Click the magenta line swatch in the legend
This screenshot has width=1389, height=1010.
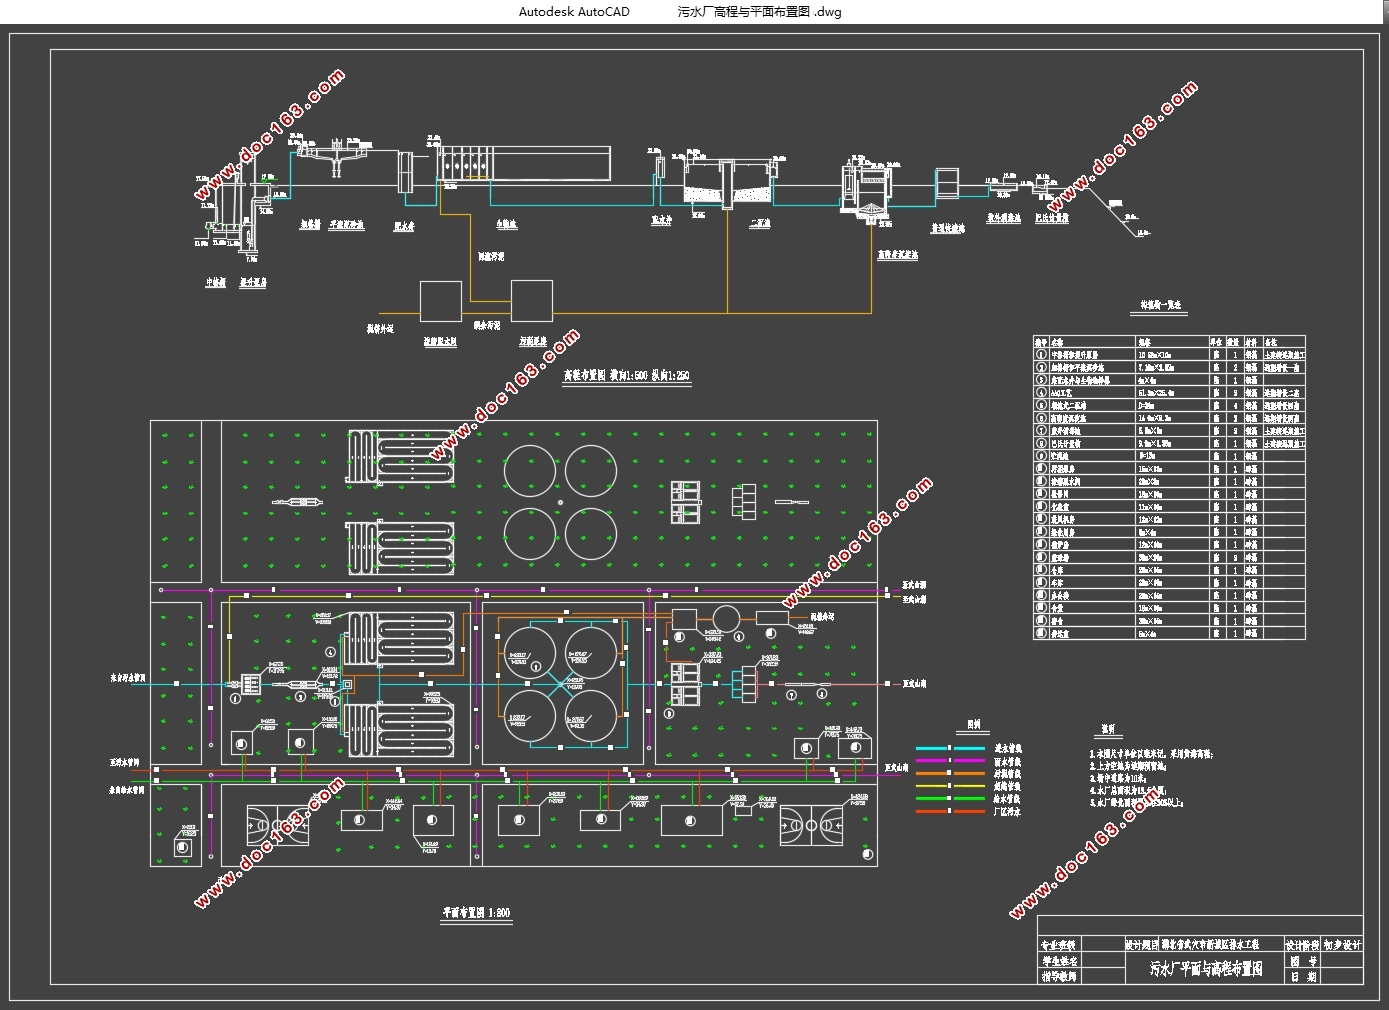click(951, 761)
